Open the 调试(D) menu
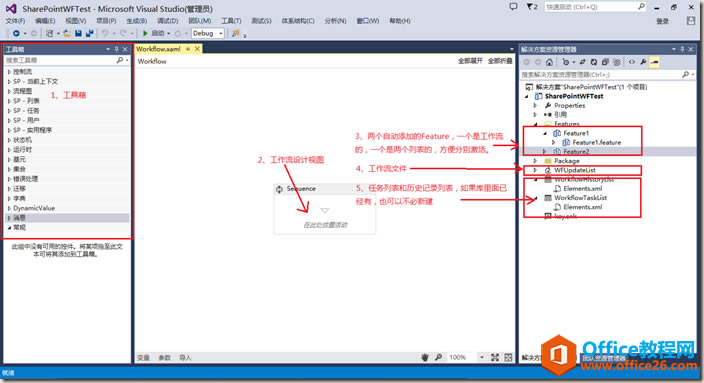The height and width of the screenshot is (383, 704). pyautogui.click(x=167, y=21)
